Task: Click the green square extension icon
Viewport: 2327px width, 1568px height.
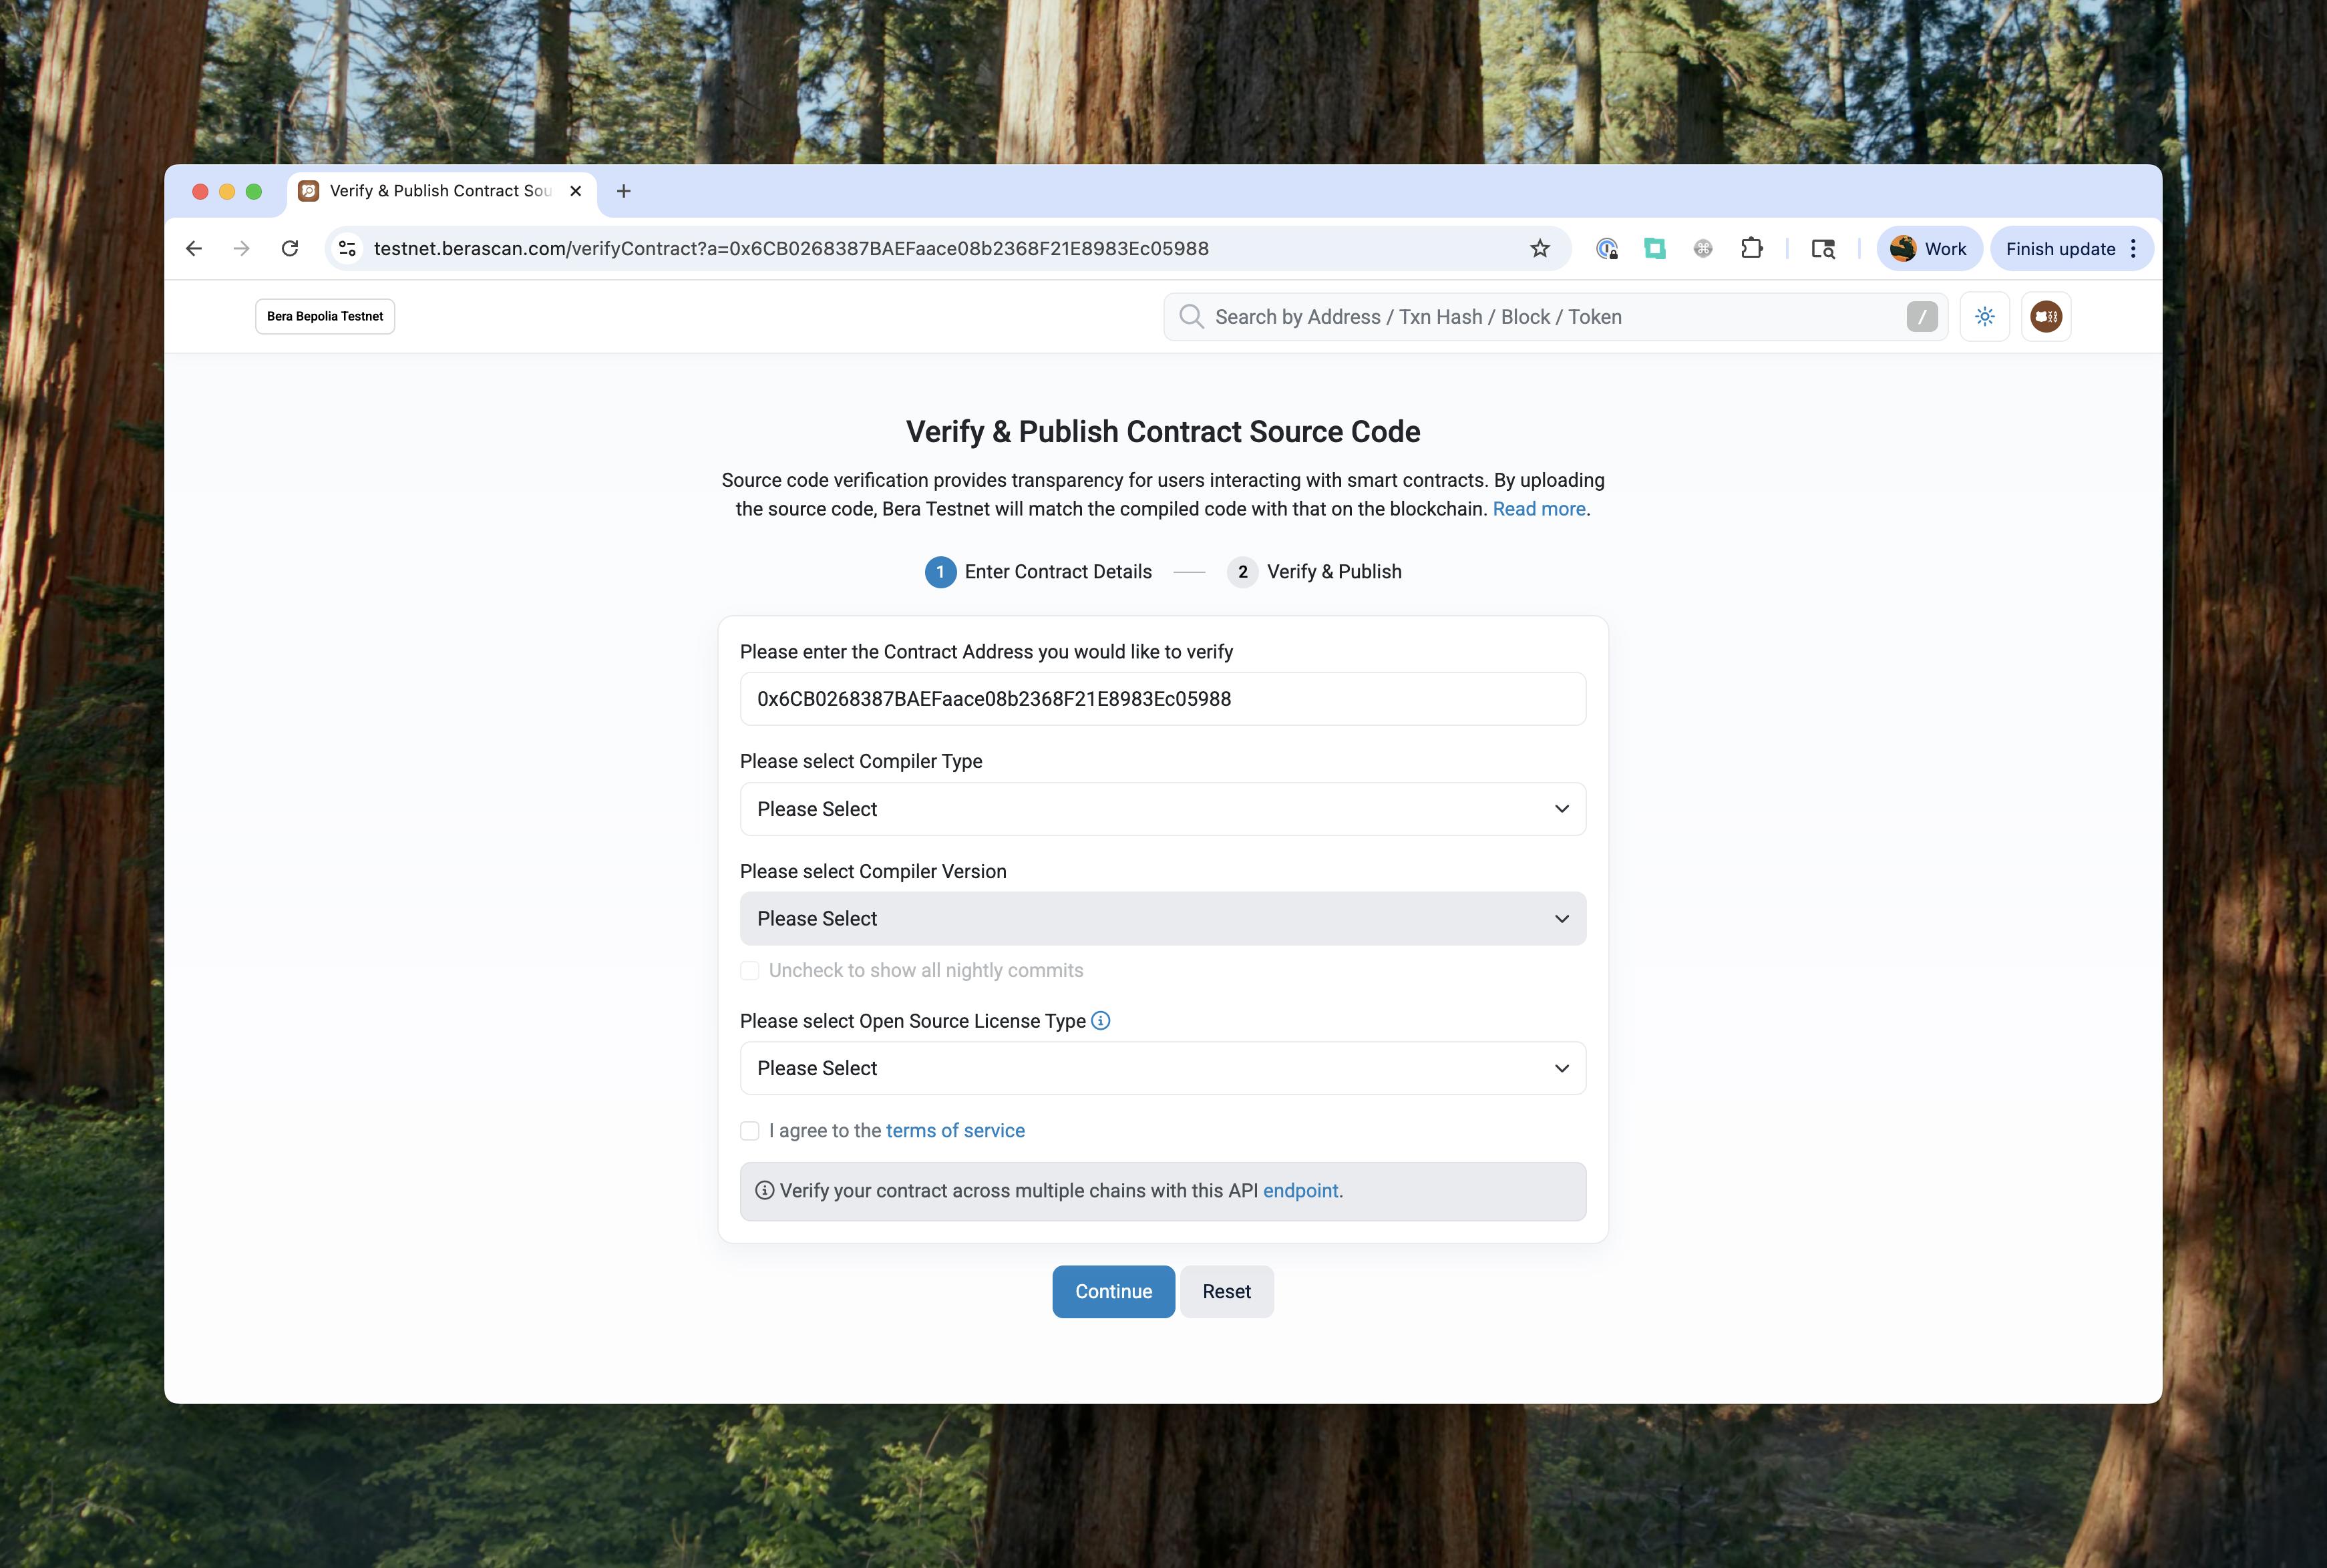Action: (1655, 248)
